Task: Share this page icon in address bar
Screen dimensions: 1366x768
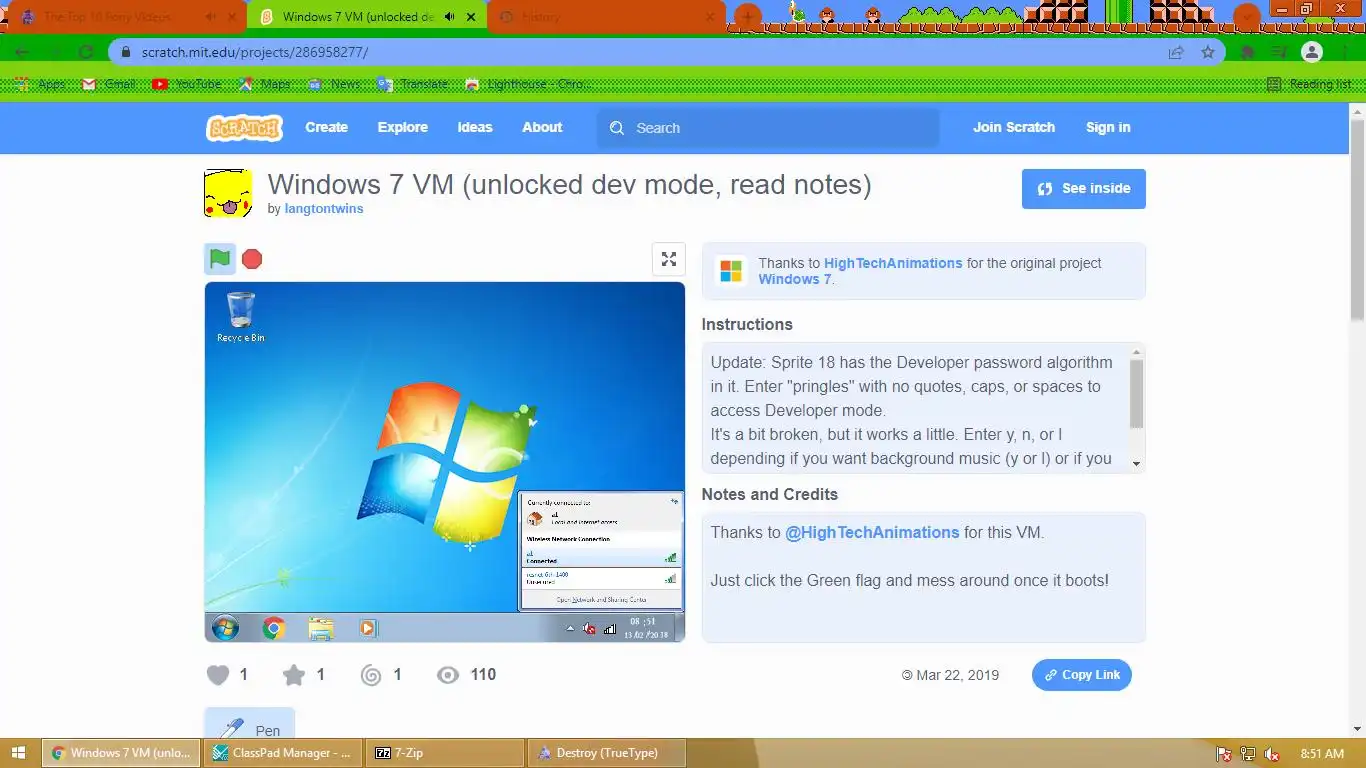Action: click(1176, 52)
